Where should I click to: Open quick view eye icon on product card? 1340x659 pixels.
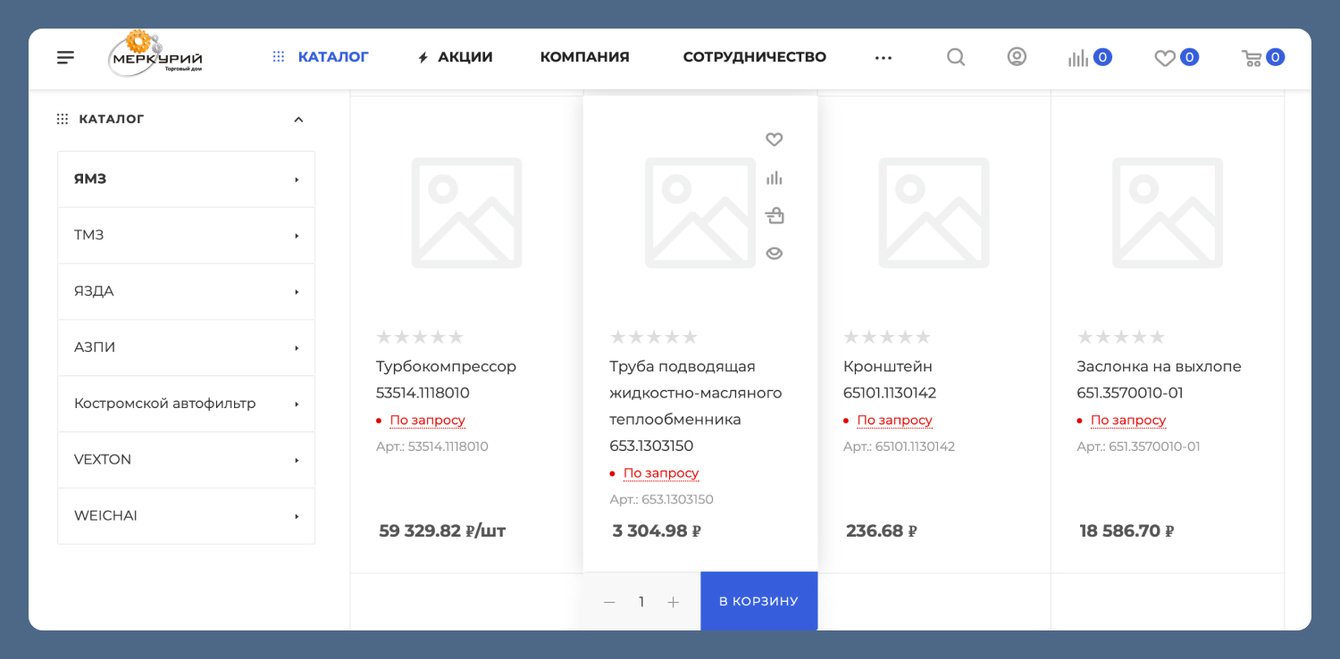point(774,254)
